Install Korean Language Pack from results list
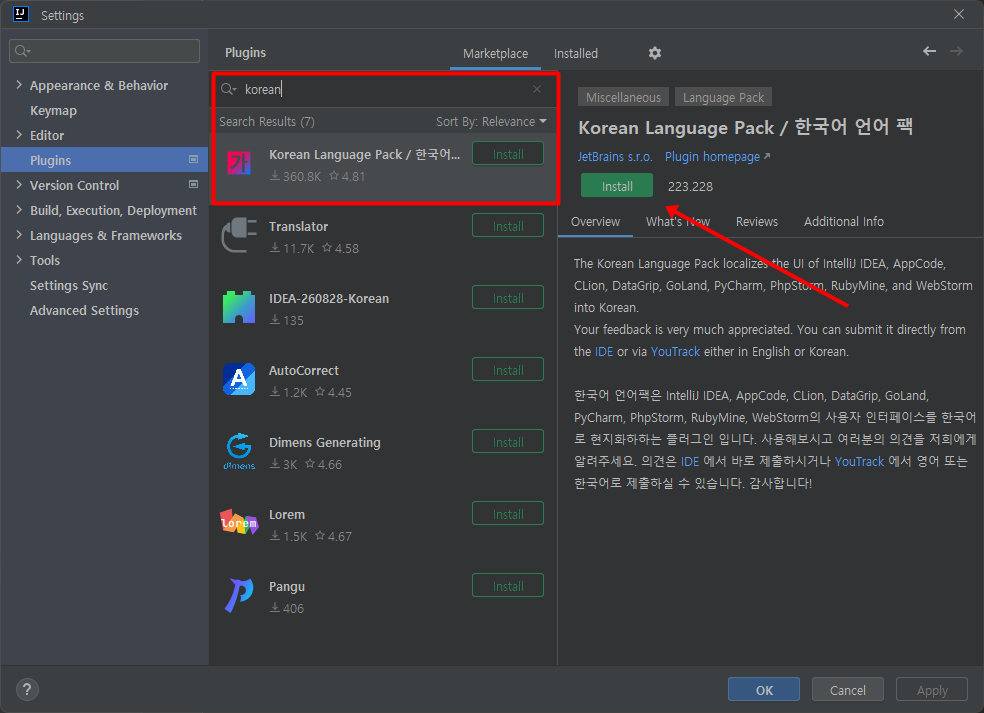This screenshot has width=984, height=713. (x=508, y=154)
